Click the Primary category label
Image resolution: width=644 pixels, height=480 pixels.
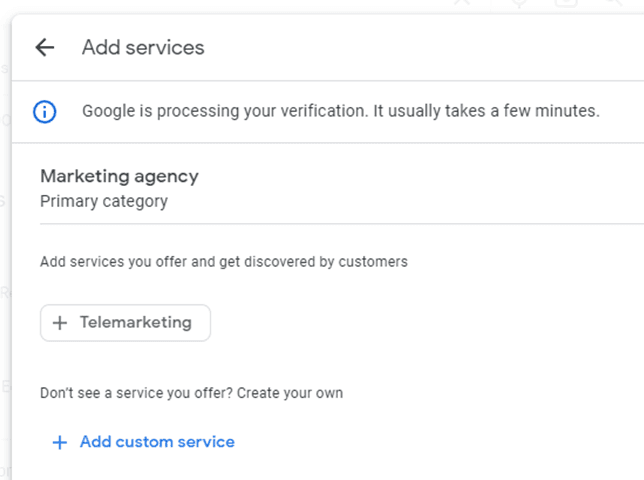coord(104,201)
